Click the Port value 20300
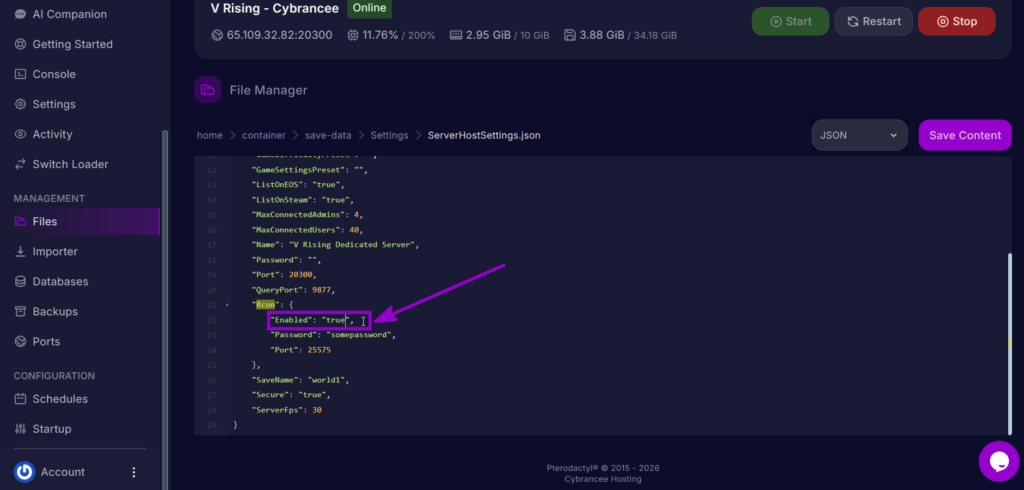 coord(300,275)
